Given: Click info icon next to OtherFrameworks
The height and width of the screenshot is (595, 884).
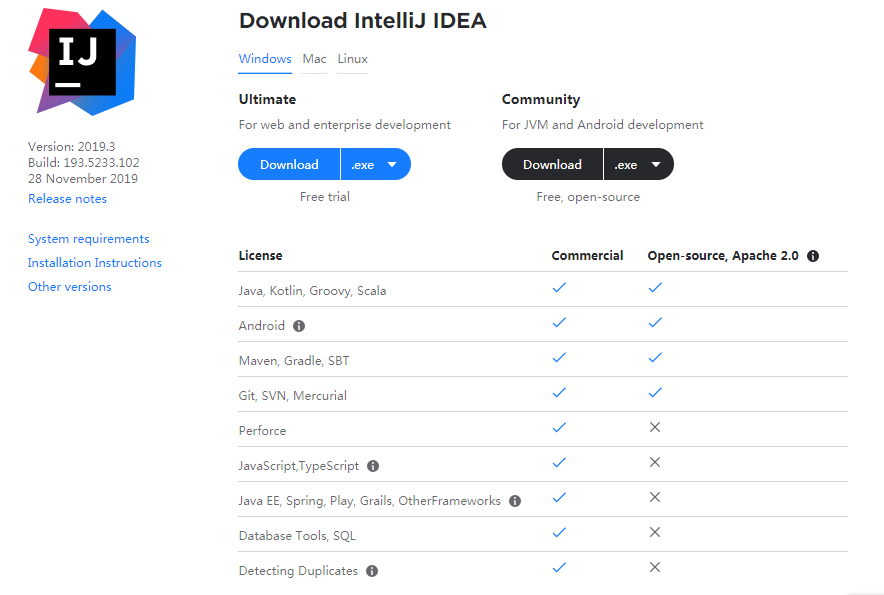Looking at the screenshot, I should pyautogui.click(x=515, y=501).
